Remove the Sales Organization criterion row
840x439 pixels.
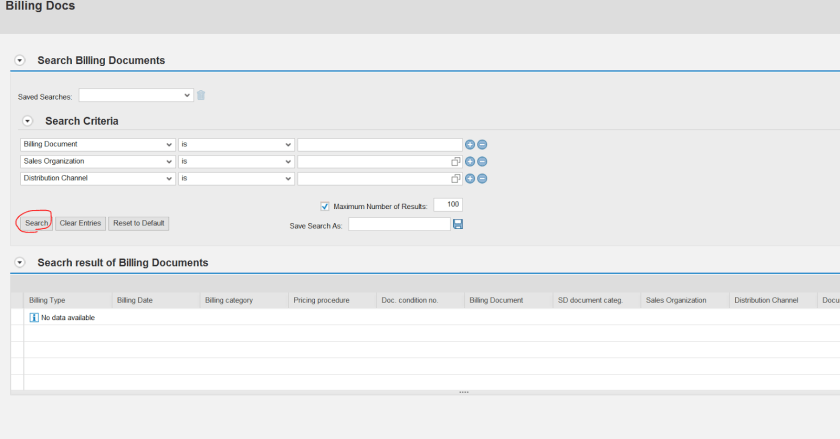click(x=482, y=161)
